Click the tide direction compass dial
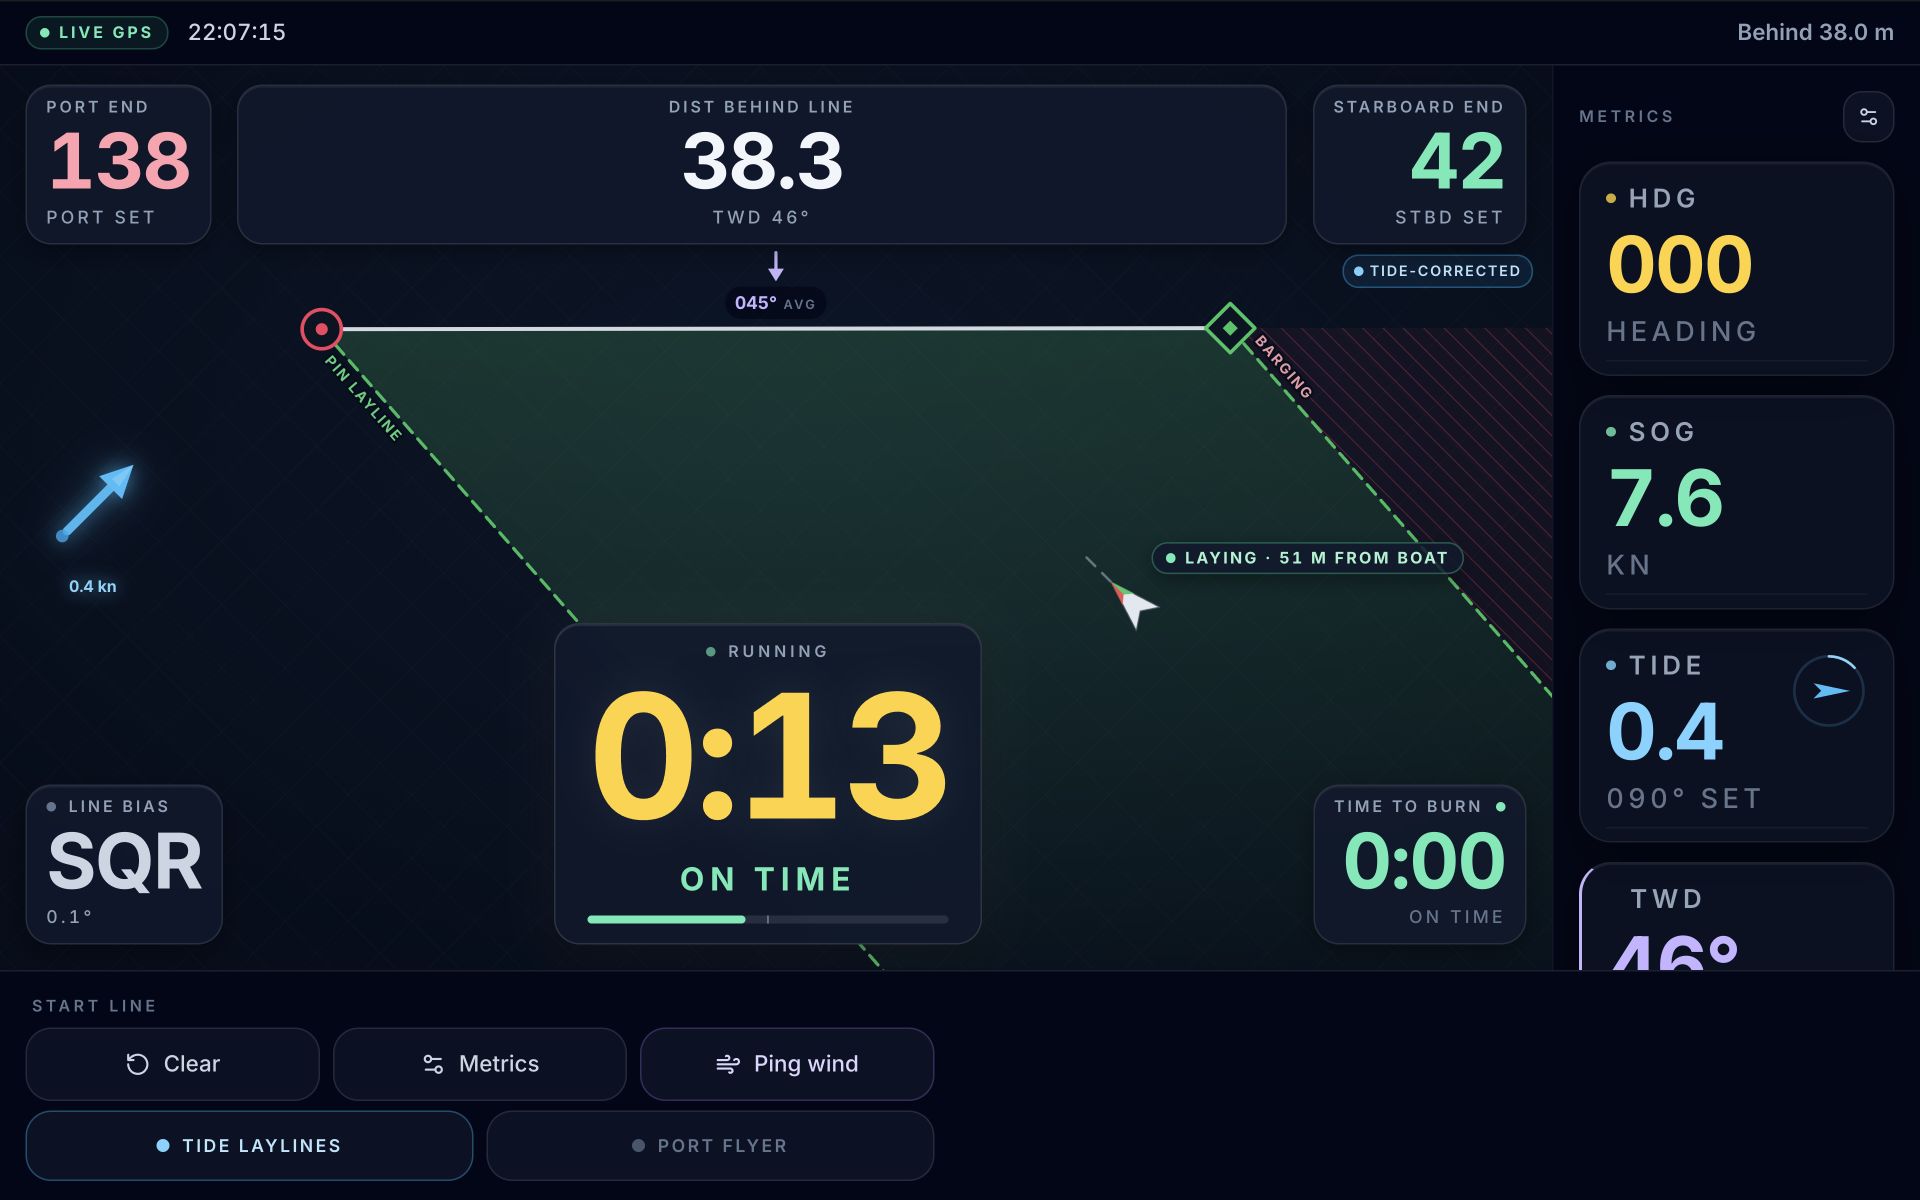The height and width of the screenshot is (1200, 1920). coord(1828,691)
